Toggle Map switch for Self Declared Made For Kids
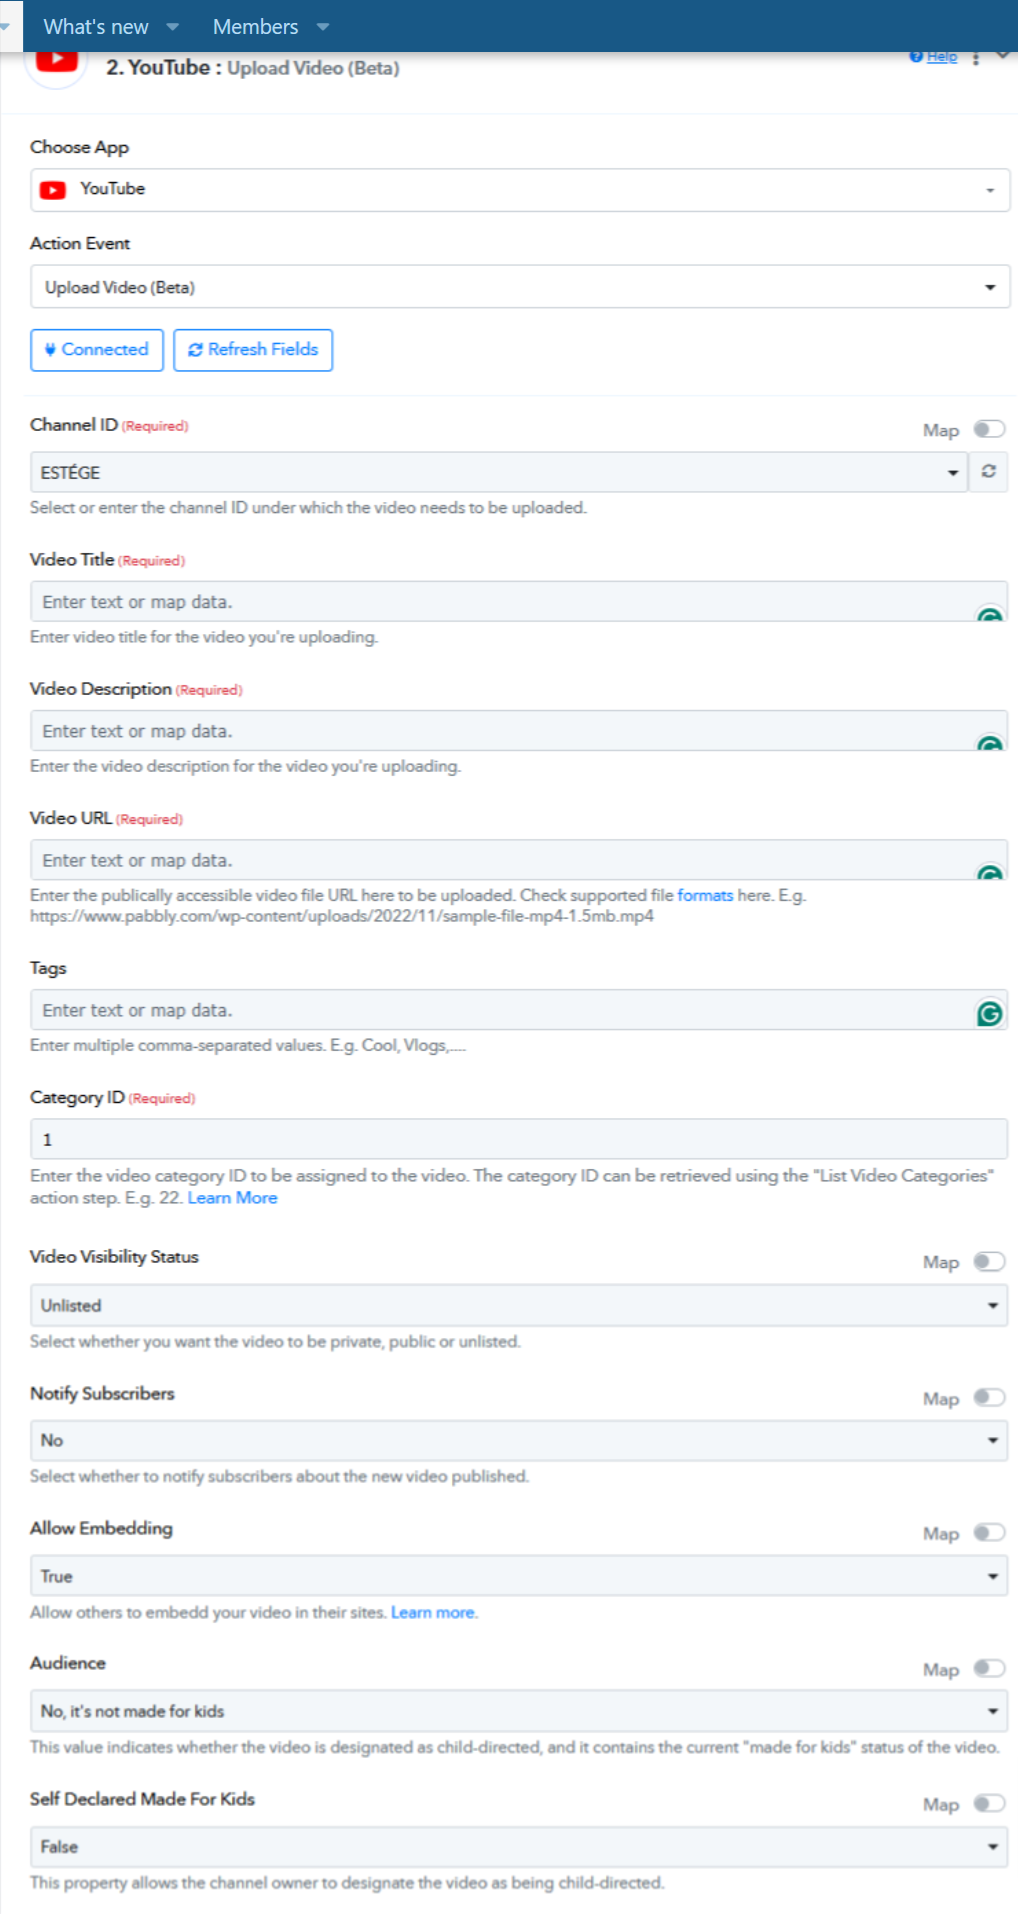The height and width of the screenshot is (1914, 1018). 989,1803
